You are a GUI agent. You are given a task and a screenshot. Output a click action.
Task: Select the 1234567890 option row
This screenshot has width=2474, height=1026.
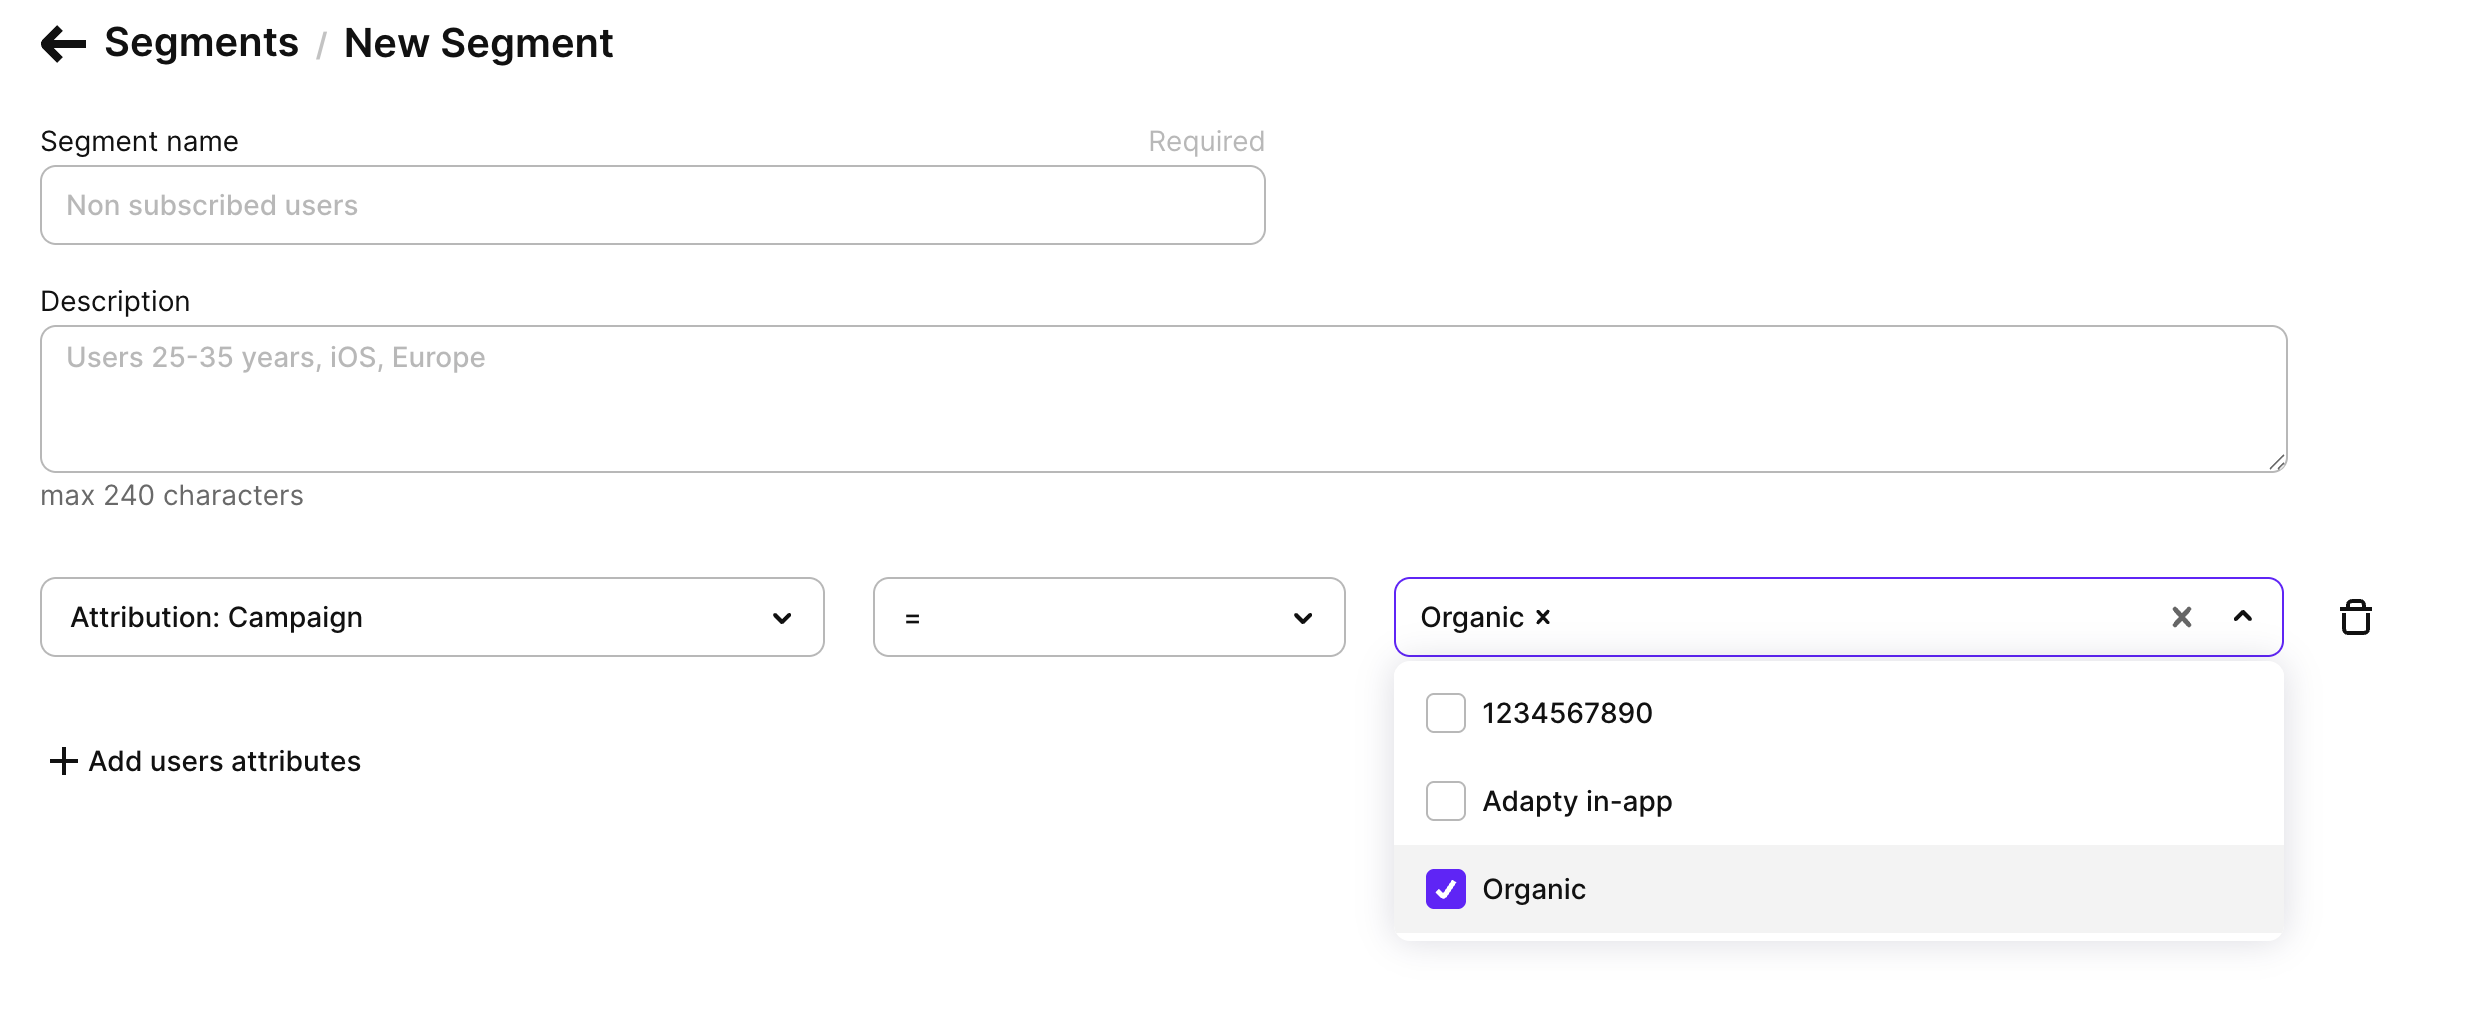(1566, 712)
